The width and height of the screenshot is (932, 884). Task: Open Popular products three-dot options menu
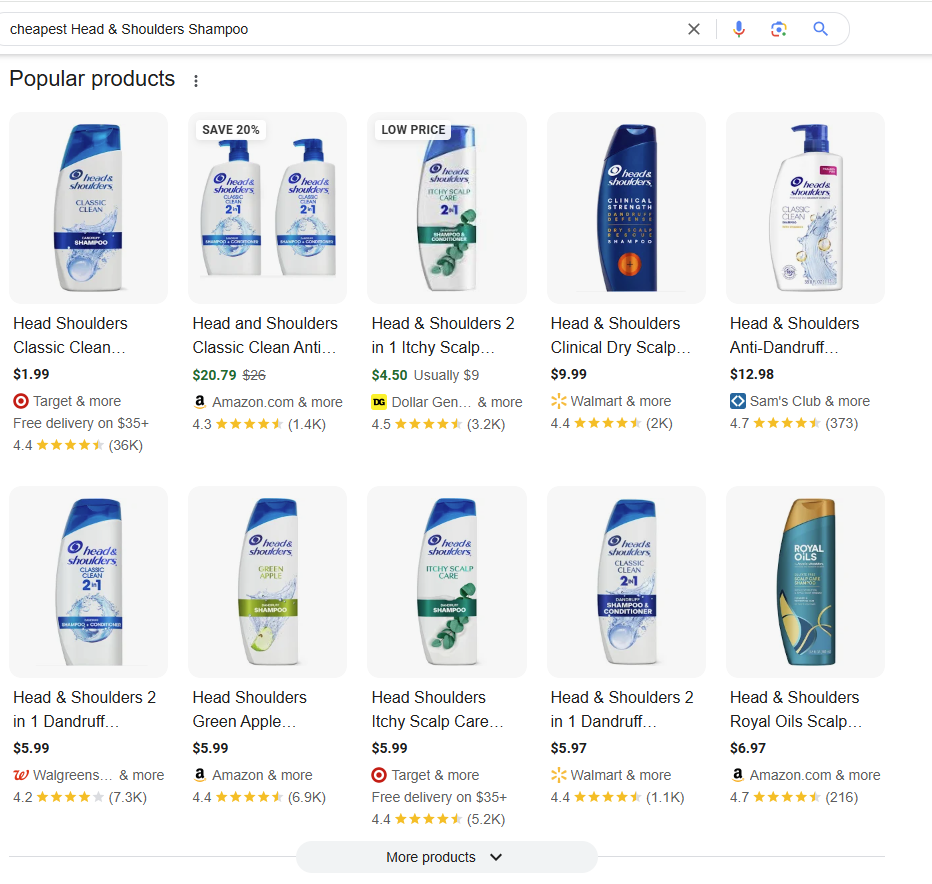(x=196, y=81)
